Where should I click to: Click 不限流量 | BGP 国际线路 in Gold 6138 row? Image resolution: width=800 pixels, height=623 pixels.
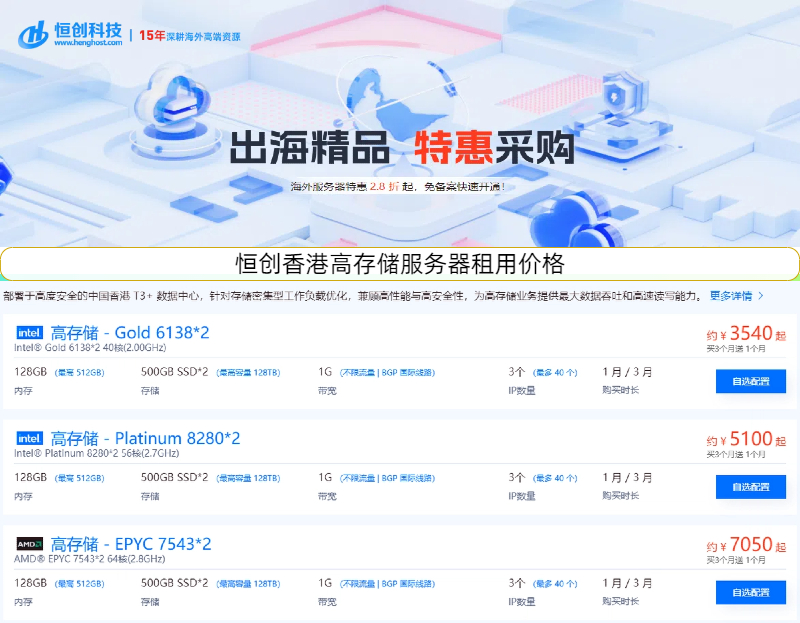[x=387, y=373]
